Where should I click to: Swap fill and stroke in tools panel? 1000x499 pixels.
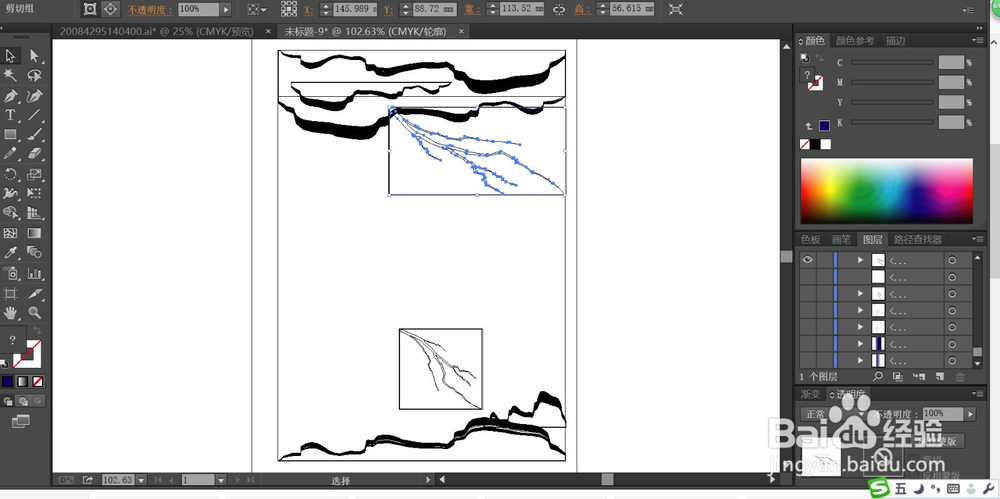[x=37, y=331]
